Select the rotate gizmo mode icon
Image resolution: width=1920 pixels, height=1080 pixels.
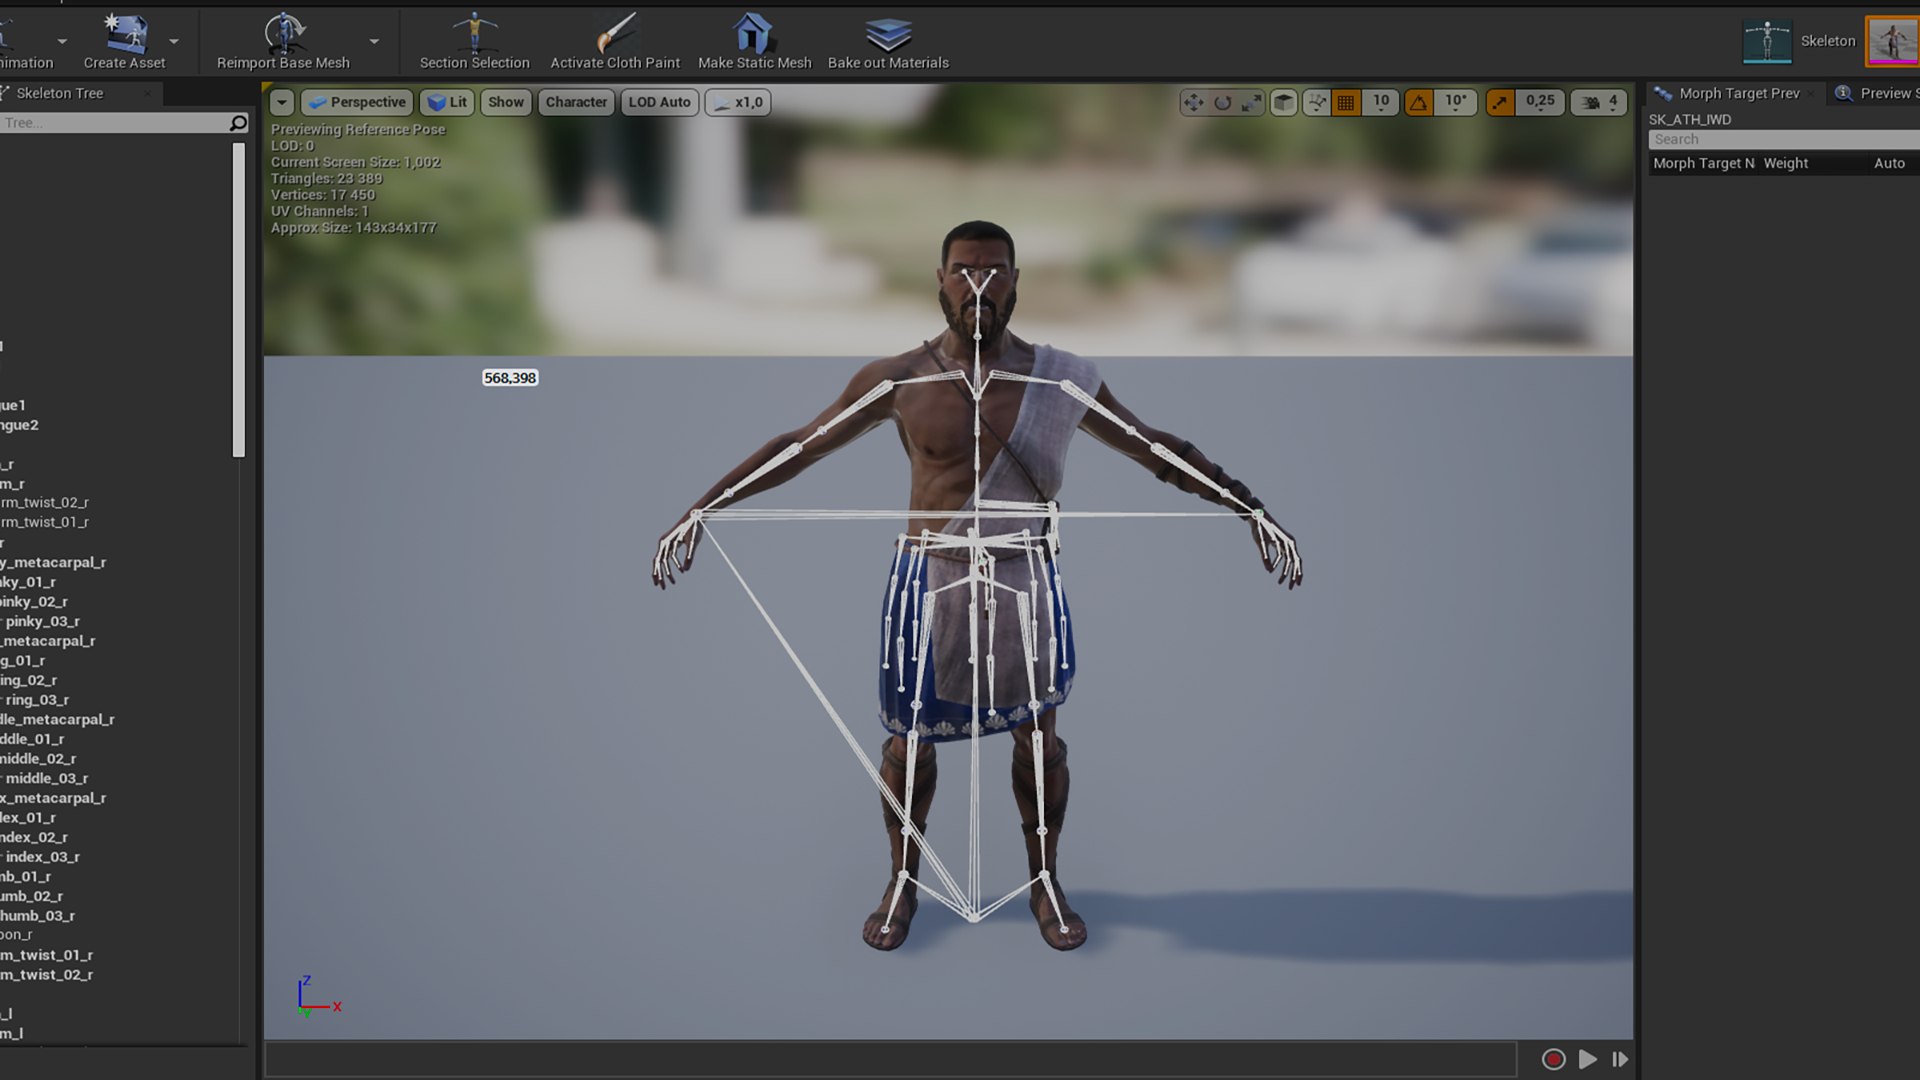coord(1222,102)
